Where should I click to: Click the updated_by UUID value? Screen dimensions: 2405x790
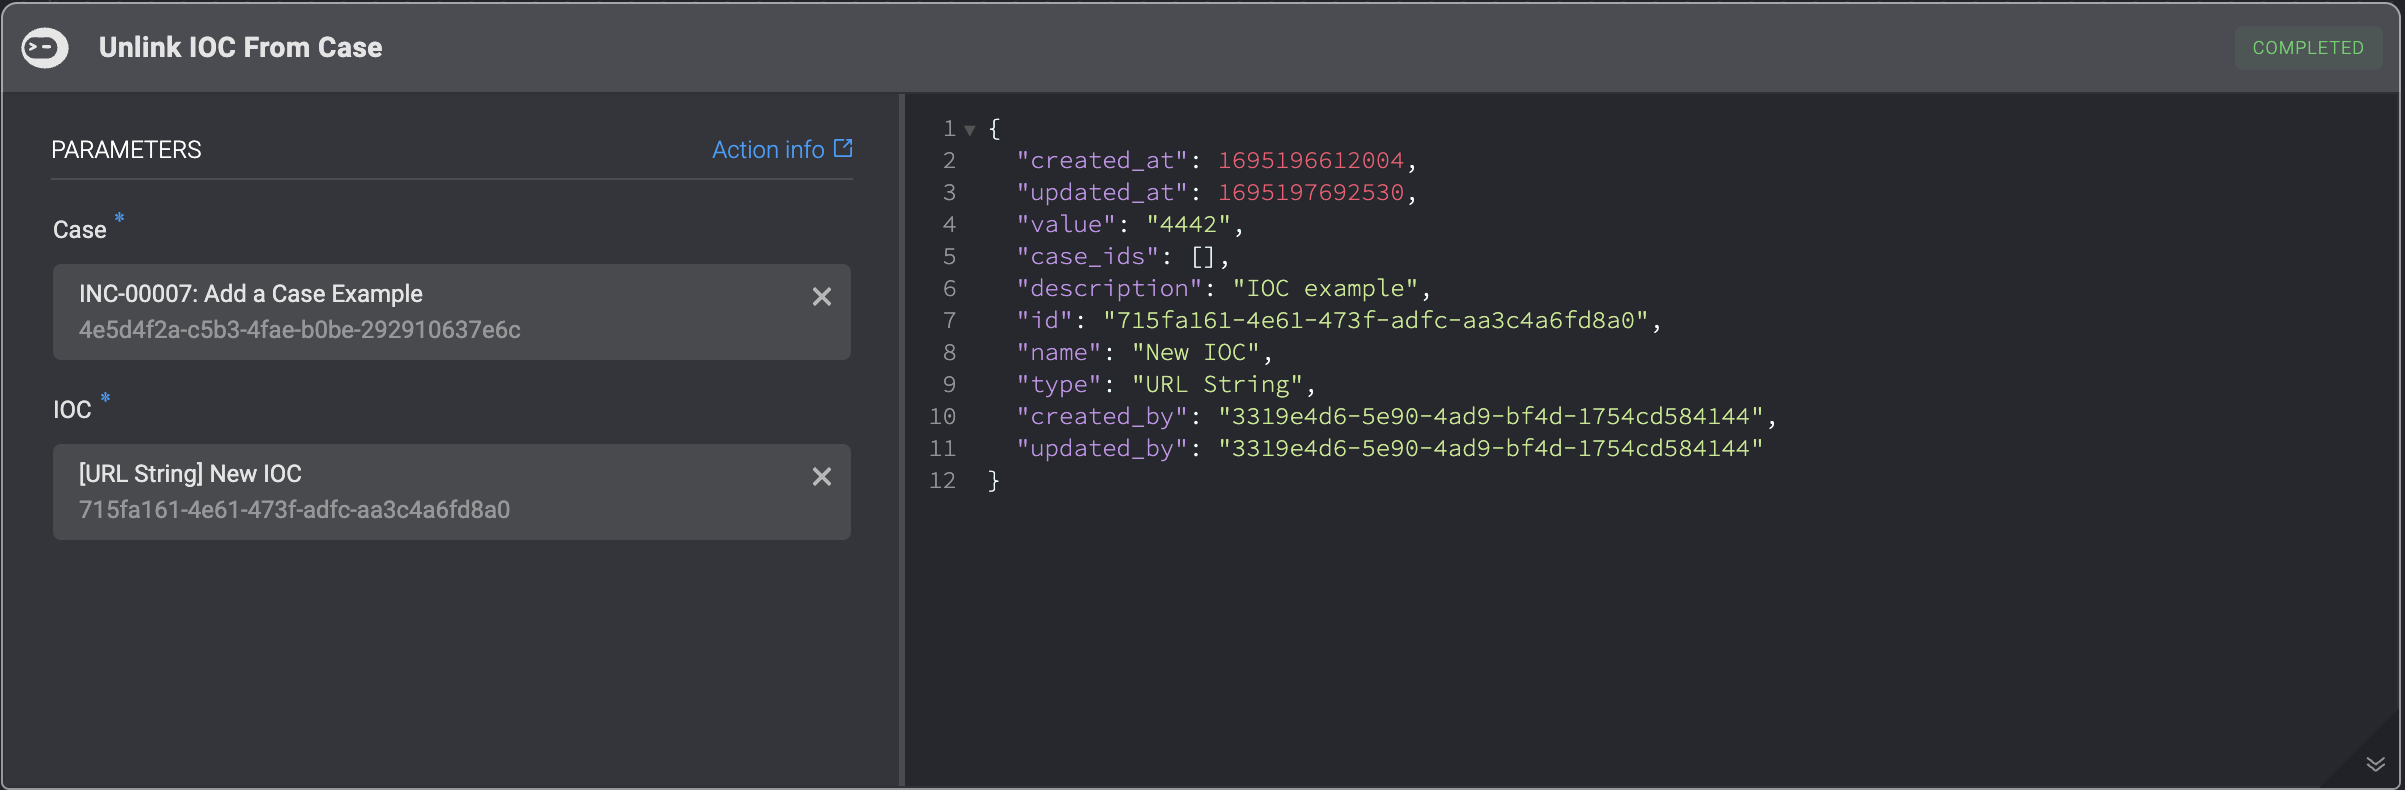(1491, 448)
